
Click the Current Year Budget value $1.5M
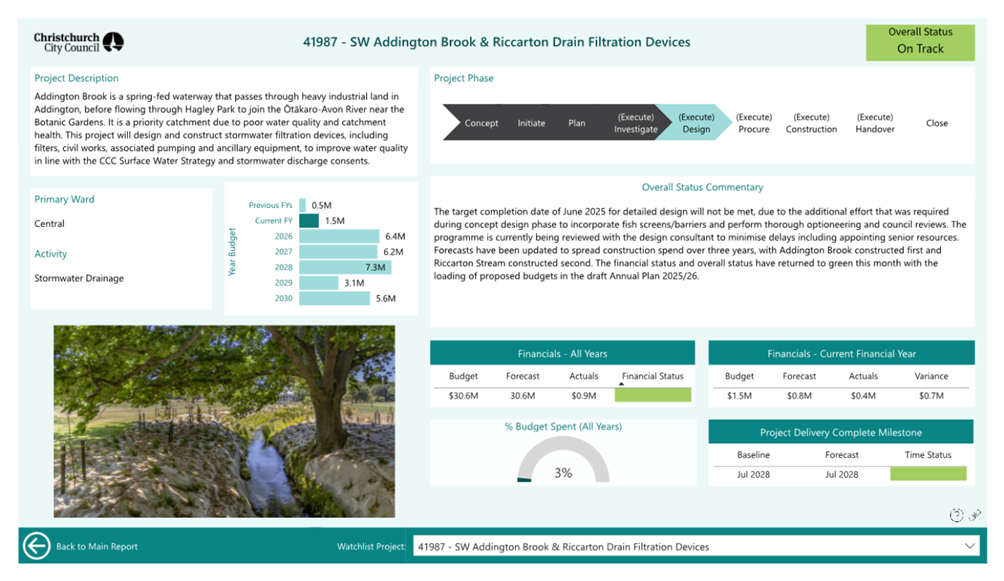739,396
